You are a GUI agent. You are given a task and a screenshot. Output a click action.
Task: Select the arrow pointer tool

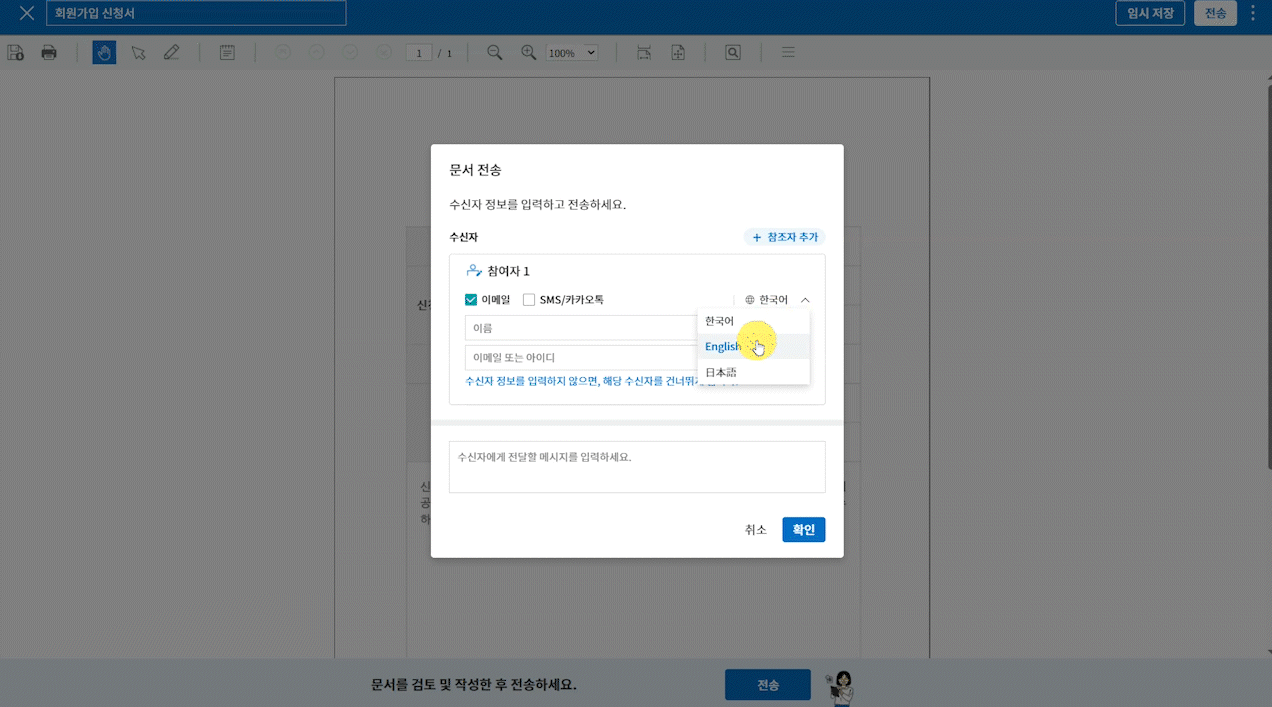(138, 53)
